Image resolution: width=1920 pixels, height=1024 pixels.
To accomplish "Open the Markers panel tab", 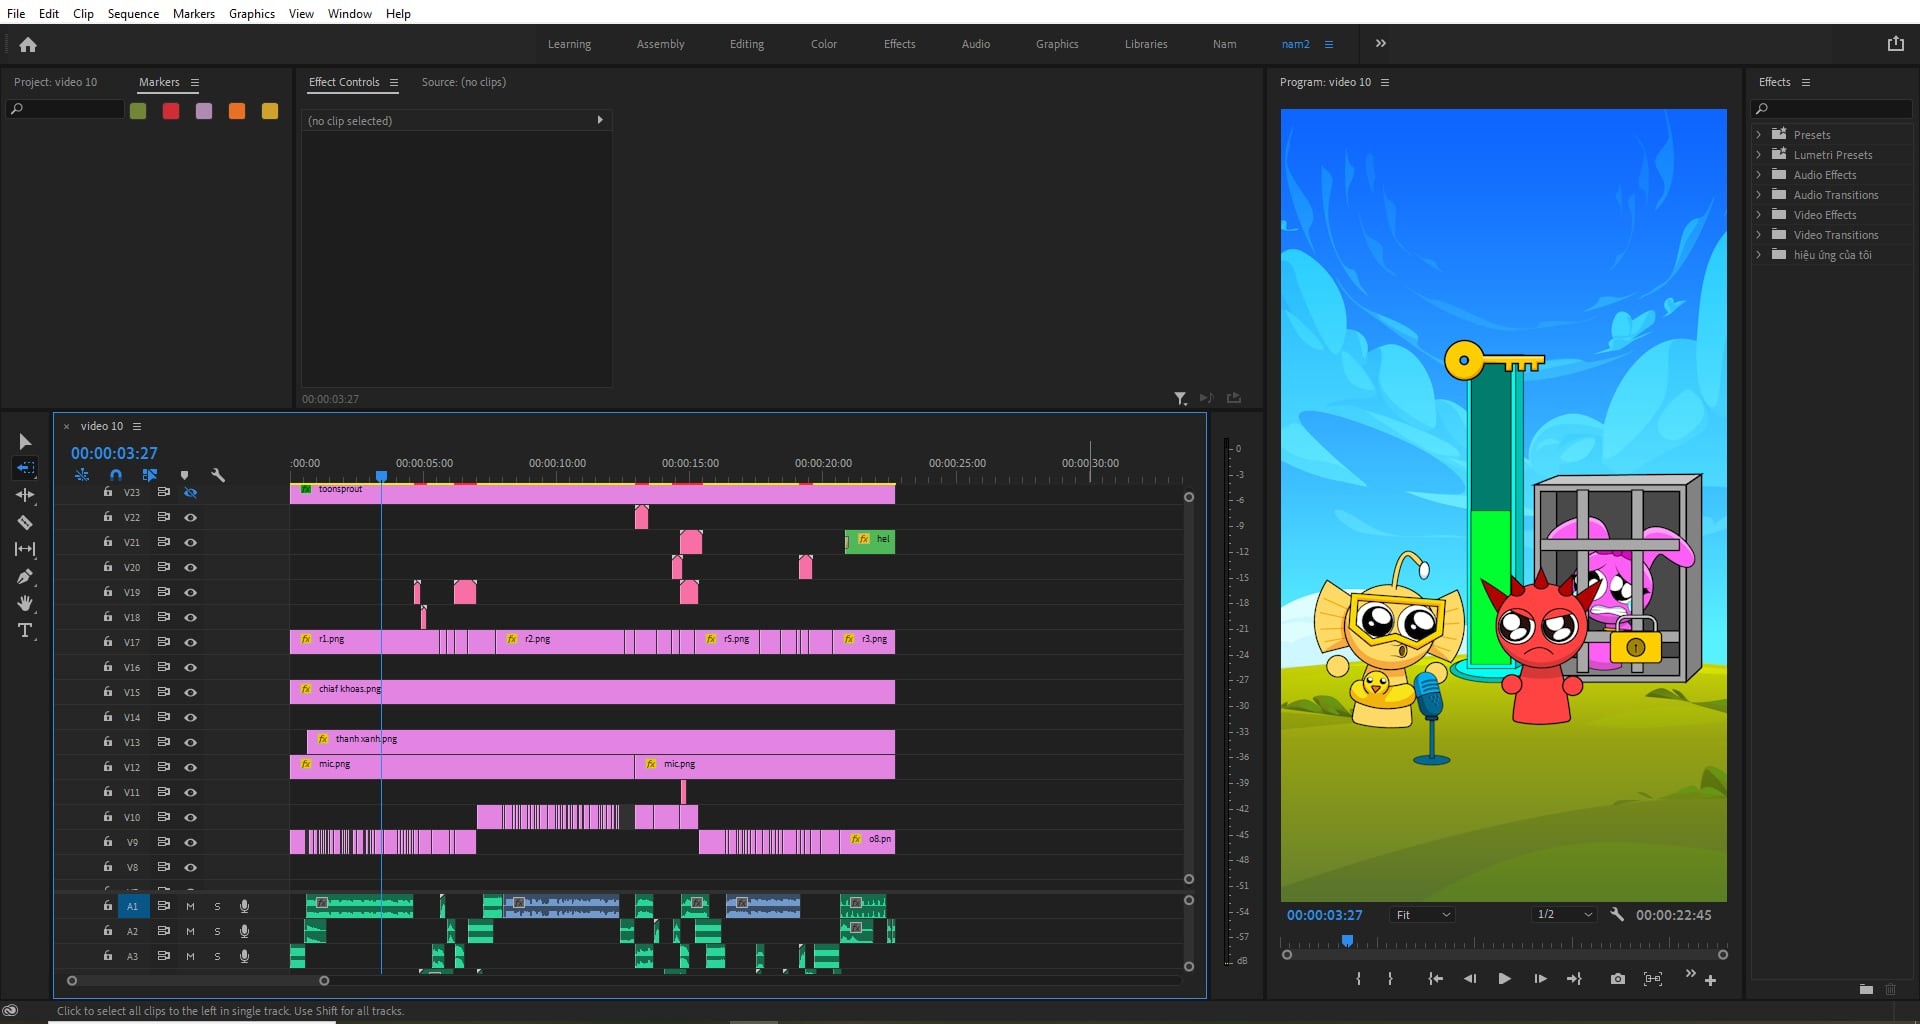I will tap(159, 82).
